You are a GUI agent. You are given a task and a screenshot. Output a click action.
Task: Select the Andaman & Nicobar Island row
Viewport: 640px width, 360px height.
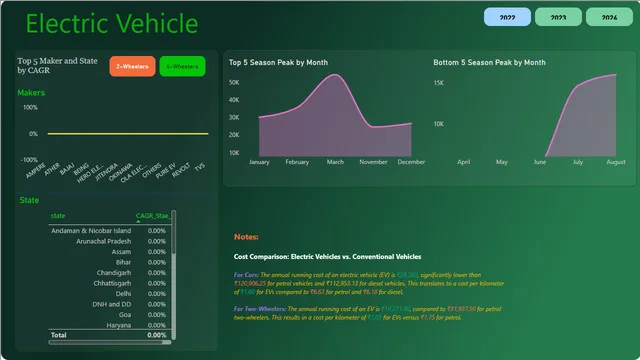pos(109,231)
